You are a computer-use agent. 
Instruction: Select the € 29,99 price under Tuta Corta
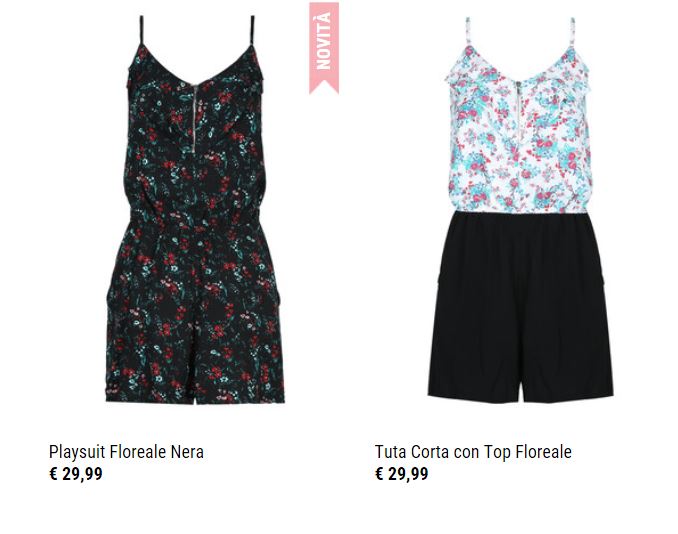pos(401,474)
